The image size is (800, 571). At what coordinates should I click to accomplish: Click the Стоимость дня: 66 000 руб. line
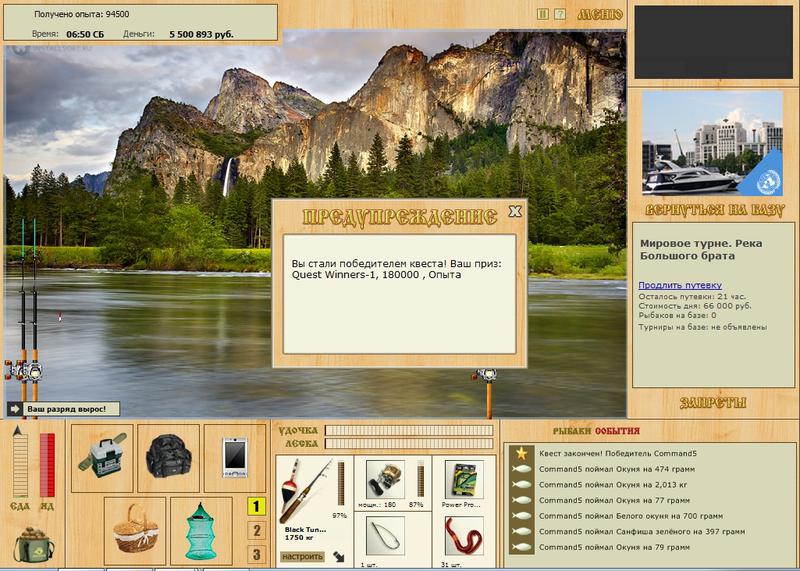pyautogui.click(x=694, y=306)
